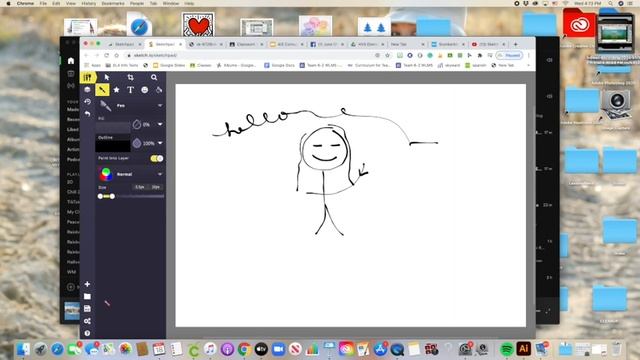Select the paint bucket fill tool
This screenshot has height=360, width=640.
(x=159, y=90)
